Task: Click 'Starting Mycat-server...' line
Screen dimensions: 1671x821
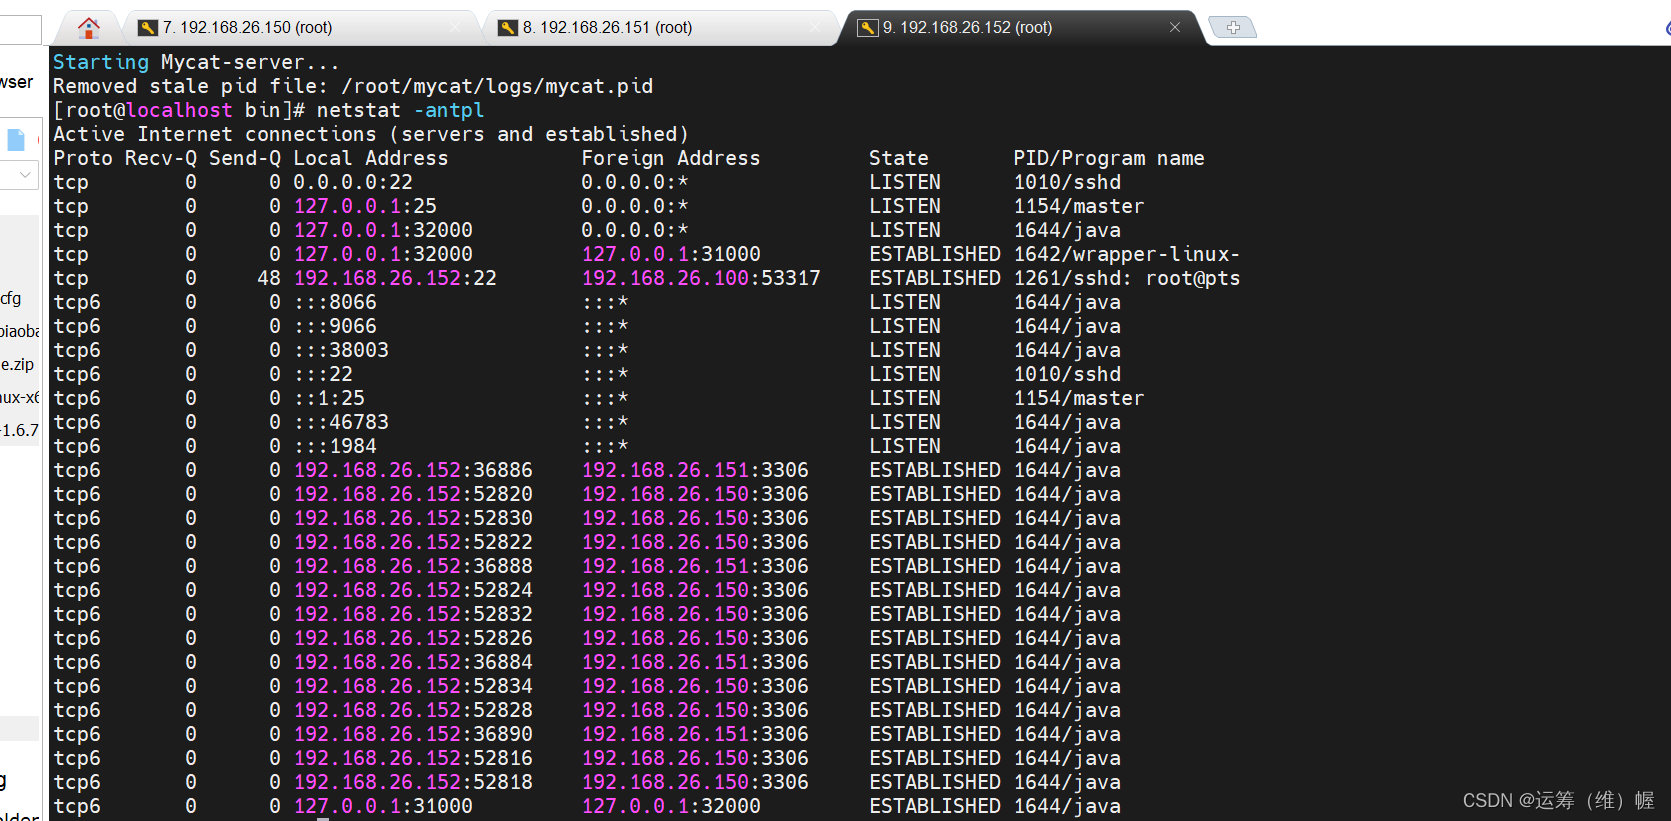Action: tap(196, 62)
